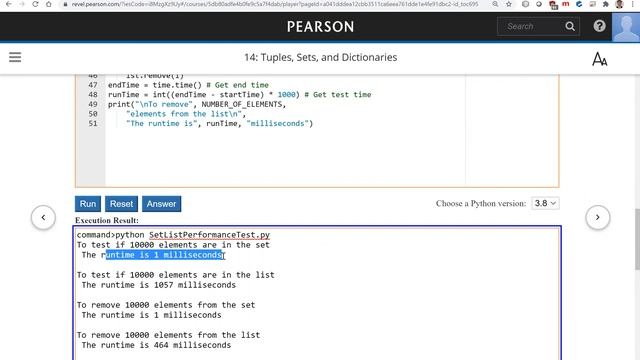The image size is (640, 360).
Task: Click the browser forward arrow
Action: pyautogui.click(x=22, y=4)
